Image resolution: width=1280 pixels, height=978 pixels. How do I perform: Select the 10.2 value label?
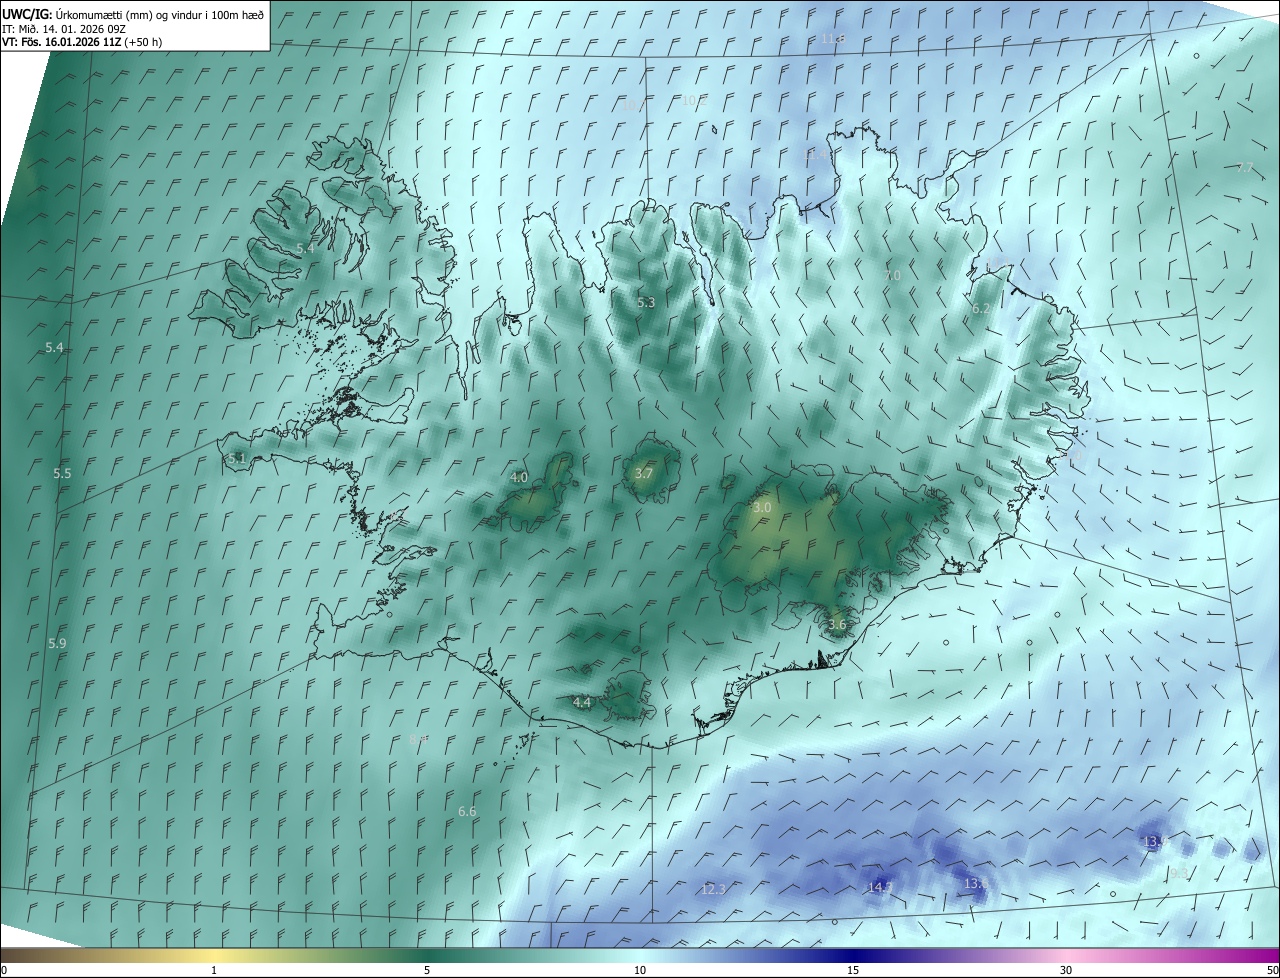click(x=694, y=100)
